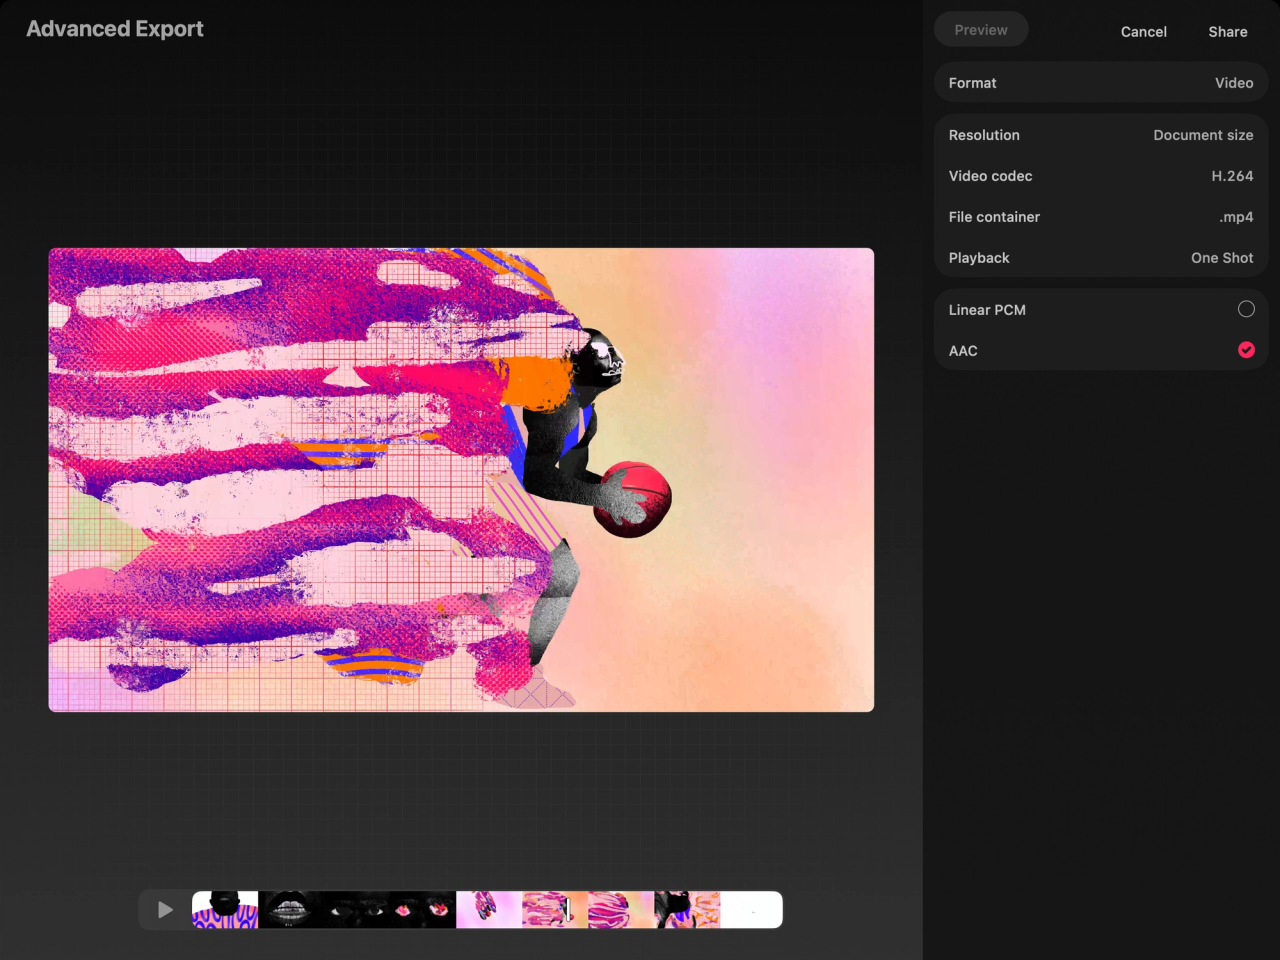This screenshot has height=960, width=1280.
Task: Open Playback options set to One Shot
Action: click(x=1100, y=258)
